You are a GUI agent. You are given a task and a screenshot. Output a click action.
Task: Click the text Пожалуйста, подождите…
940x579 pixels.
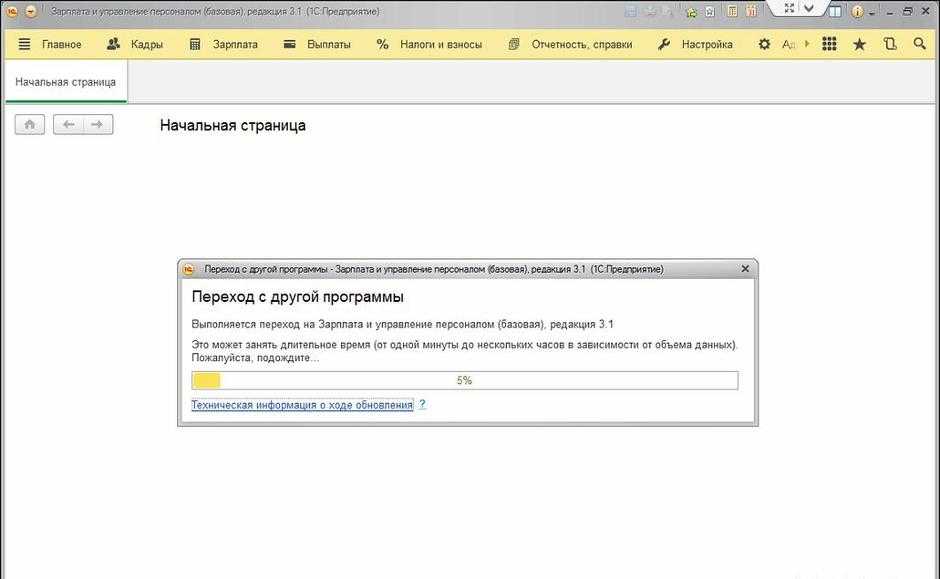tap(255, 358)
